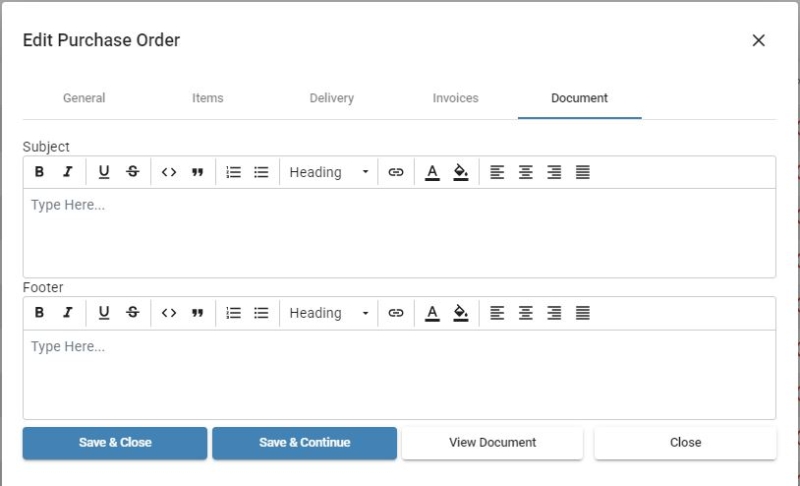The height and width of the screenshot is (486, 800).
Task: Justify text in Subject editor
Action: [583, 172]
